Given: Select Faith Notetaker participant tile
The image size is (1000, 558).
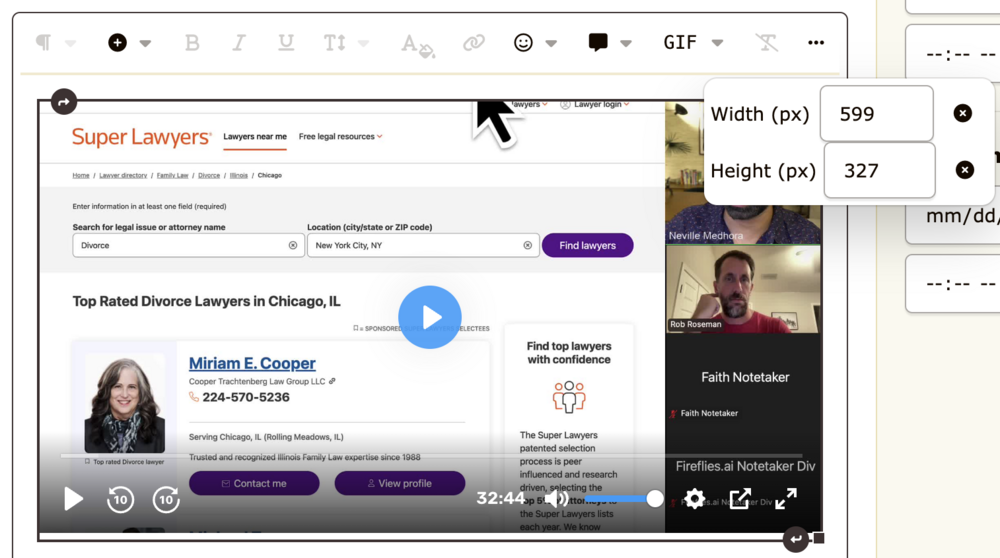Looking at the screenshot, I should pos(743,378).
